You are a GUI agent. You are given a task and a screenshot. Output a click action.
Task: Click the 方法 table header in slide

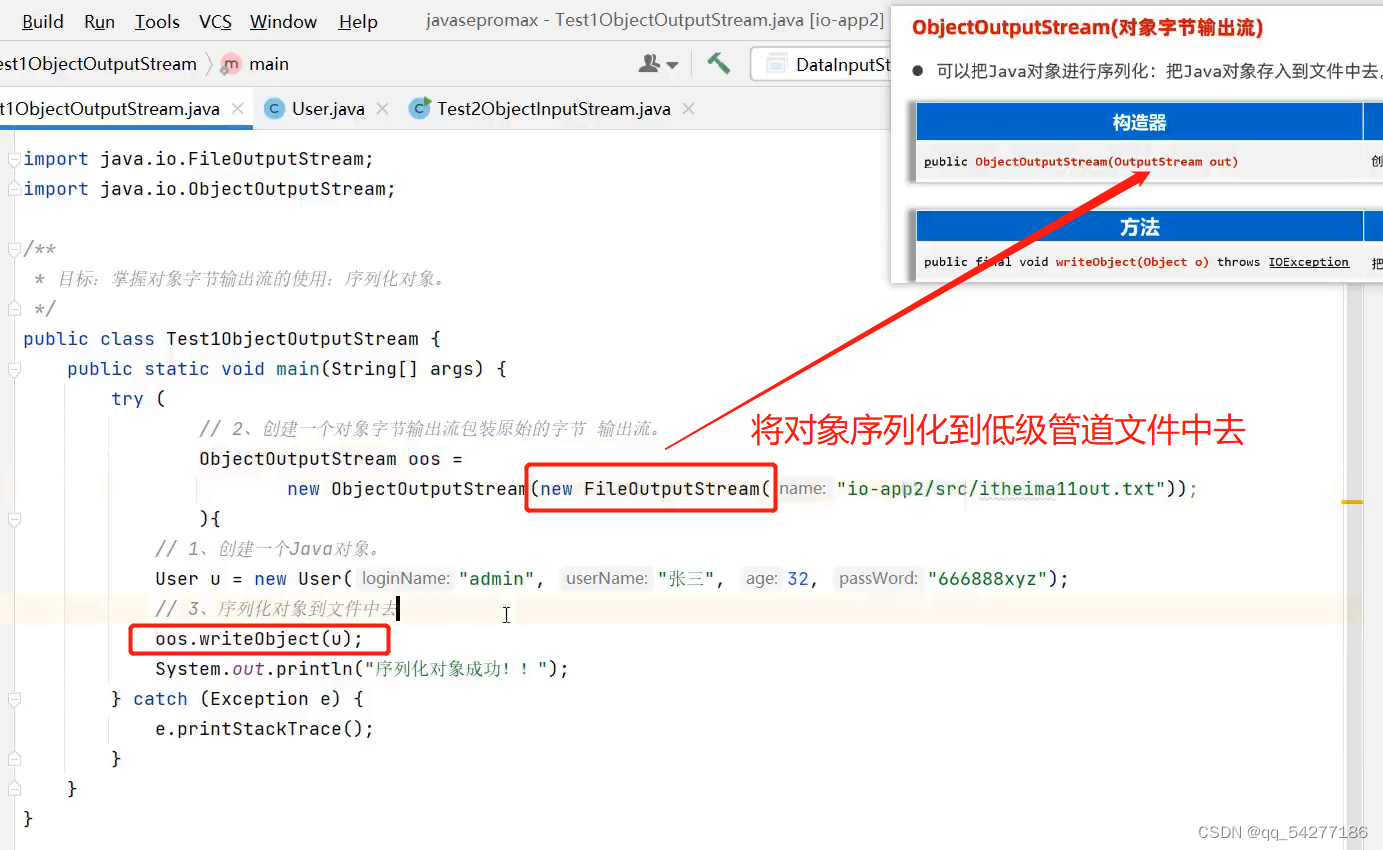(x=1139, y=228)
